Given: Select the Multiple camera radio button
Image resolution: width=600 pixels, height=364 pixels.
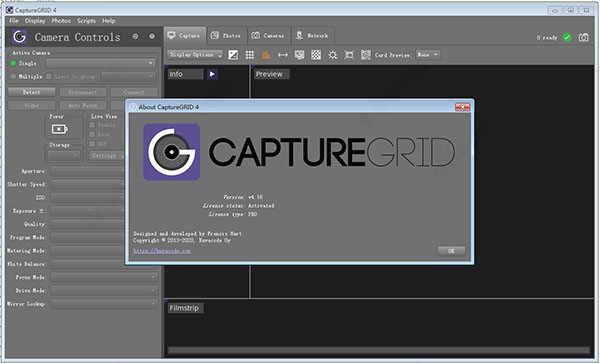Looking at the screenshot, I should point(13,76).
